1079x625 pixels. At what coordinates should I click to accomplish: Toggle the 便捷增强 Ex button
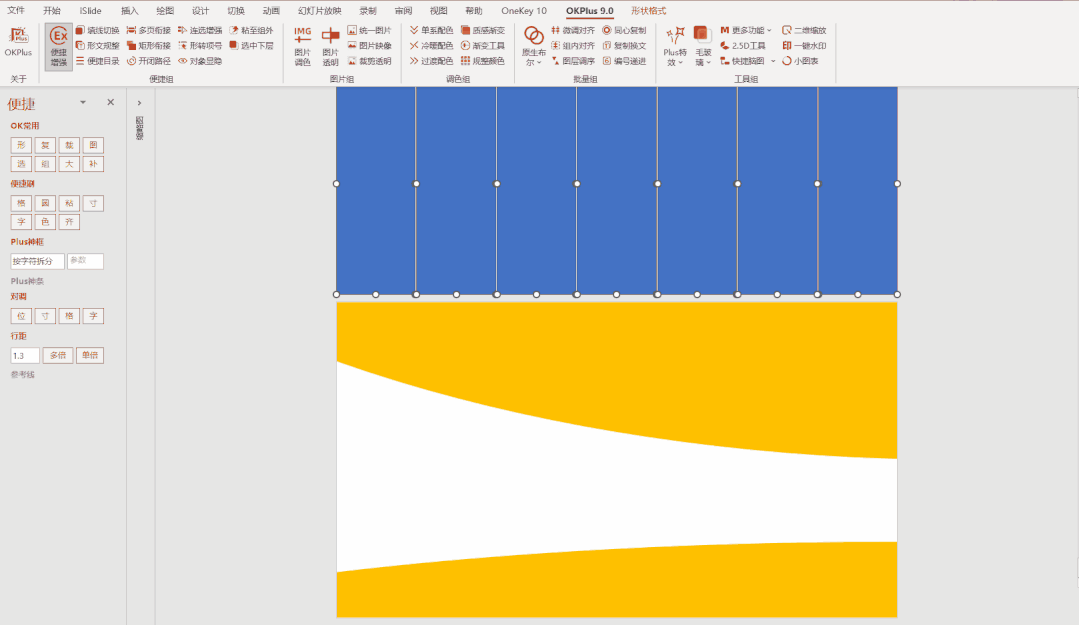(58, 47)
